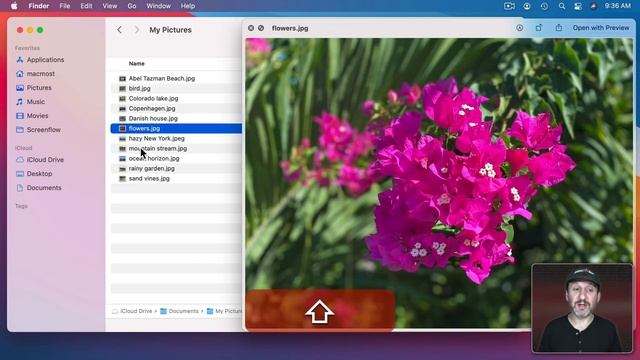Click My Pictures folder in the path bar
This screenshot has width=640, height=360.
click(224, 311)
